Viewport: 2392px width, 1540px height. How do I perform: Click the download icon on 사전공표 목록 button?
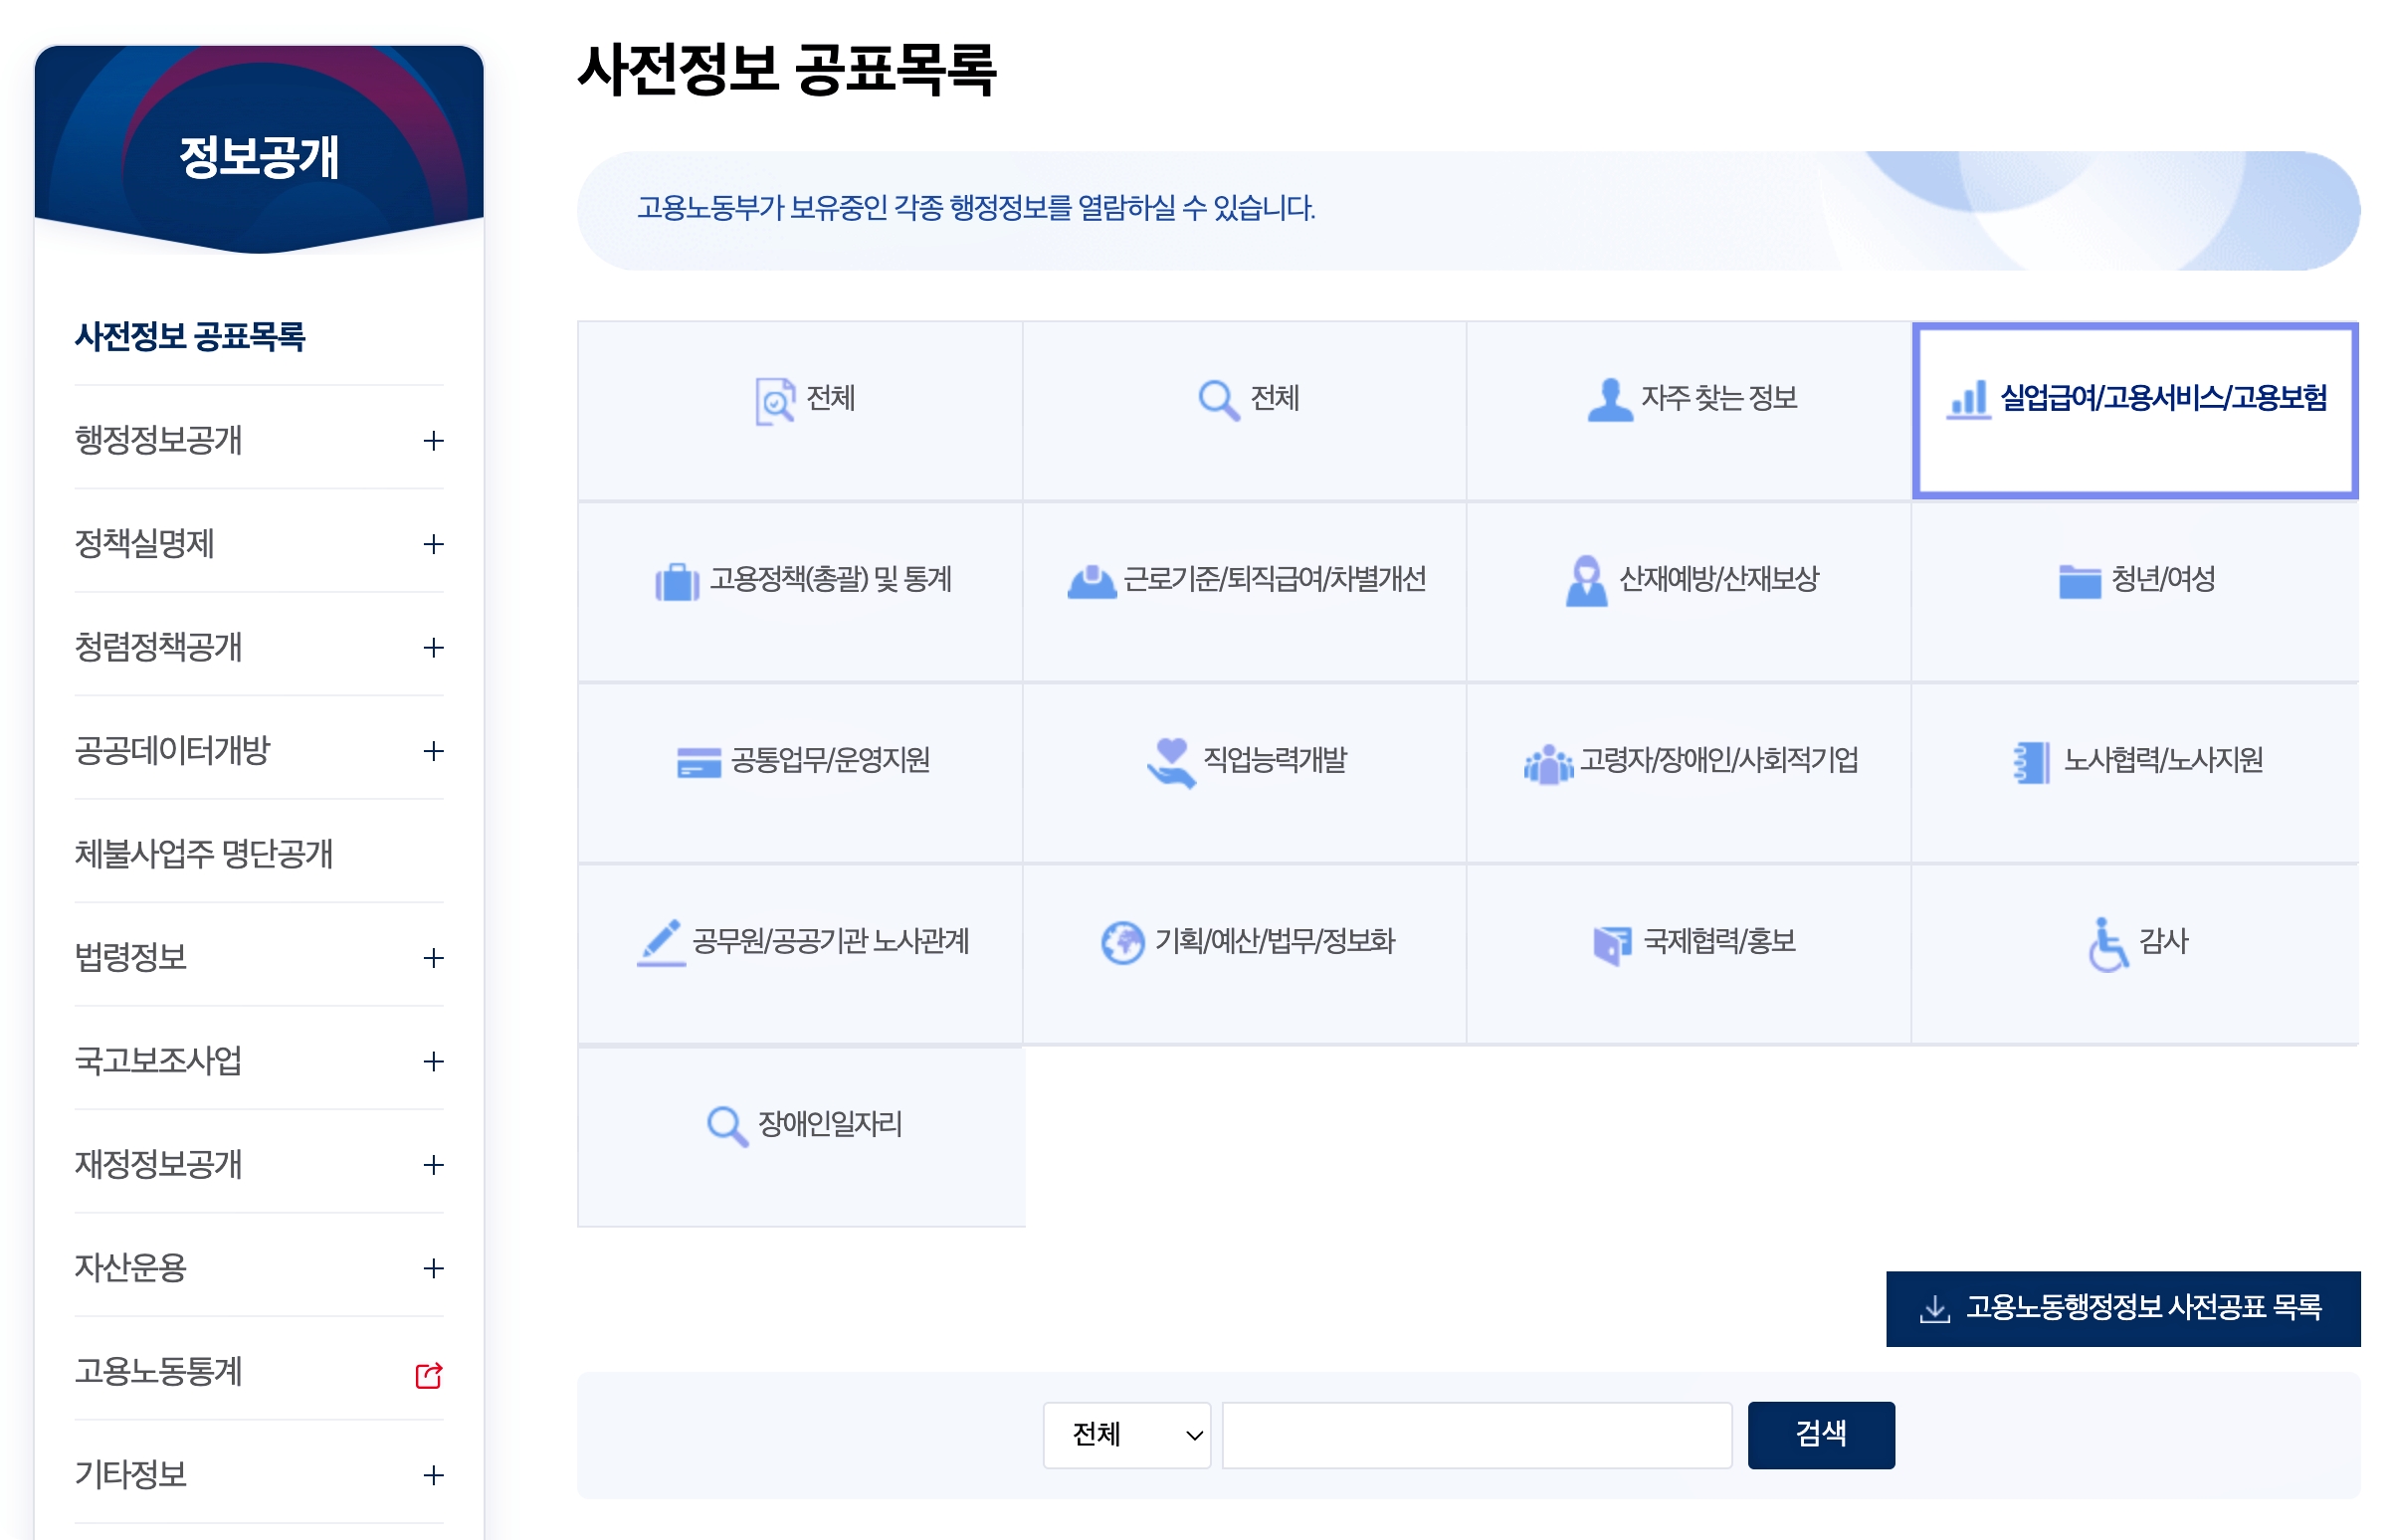[1934, 1309]
